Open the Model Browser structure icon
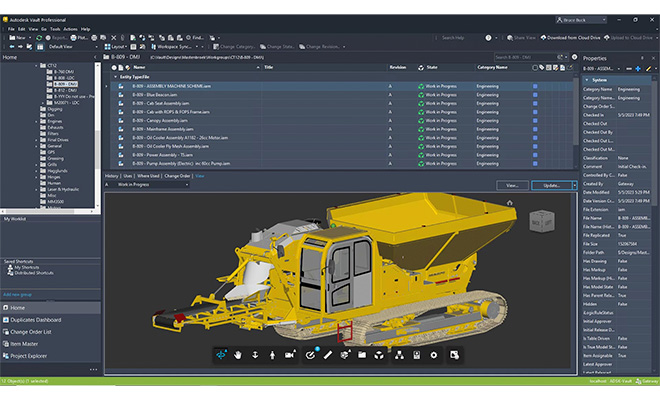Screen dimensions: 660x400 coord(398,355)
